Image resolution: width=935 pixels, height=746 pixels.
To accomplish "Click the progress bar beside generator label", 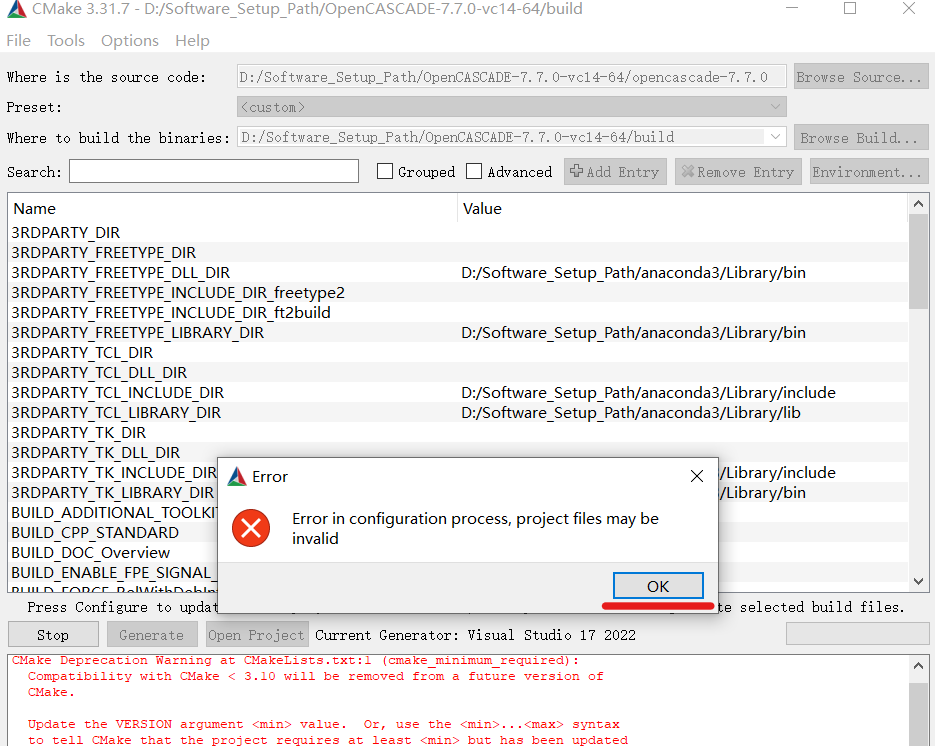I will point(857,633).
